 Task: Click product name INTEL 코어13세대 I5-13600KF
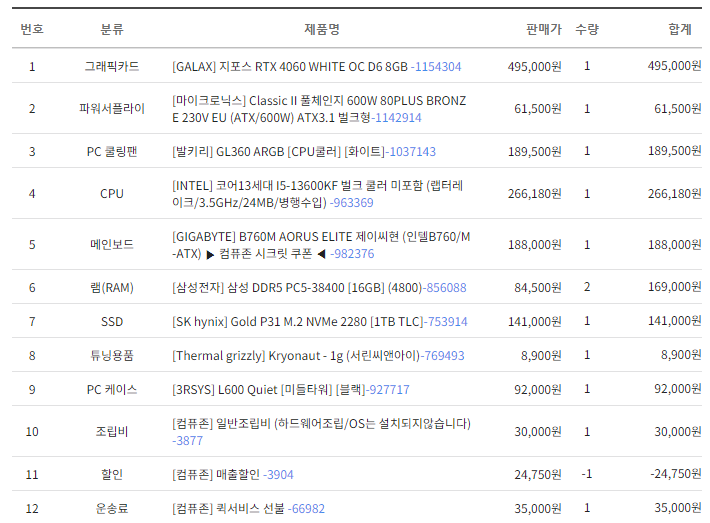click(x=317, y=194)
